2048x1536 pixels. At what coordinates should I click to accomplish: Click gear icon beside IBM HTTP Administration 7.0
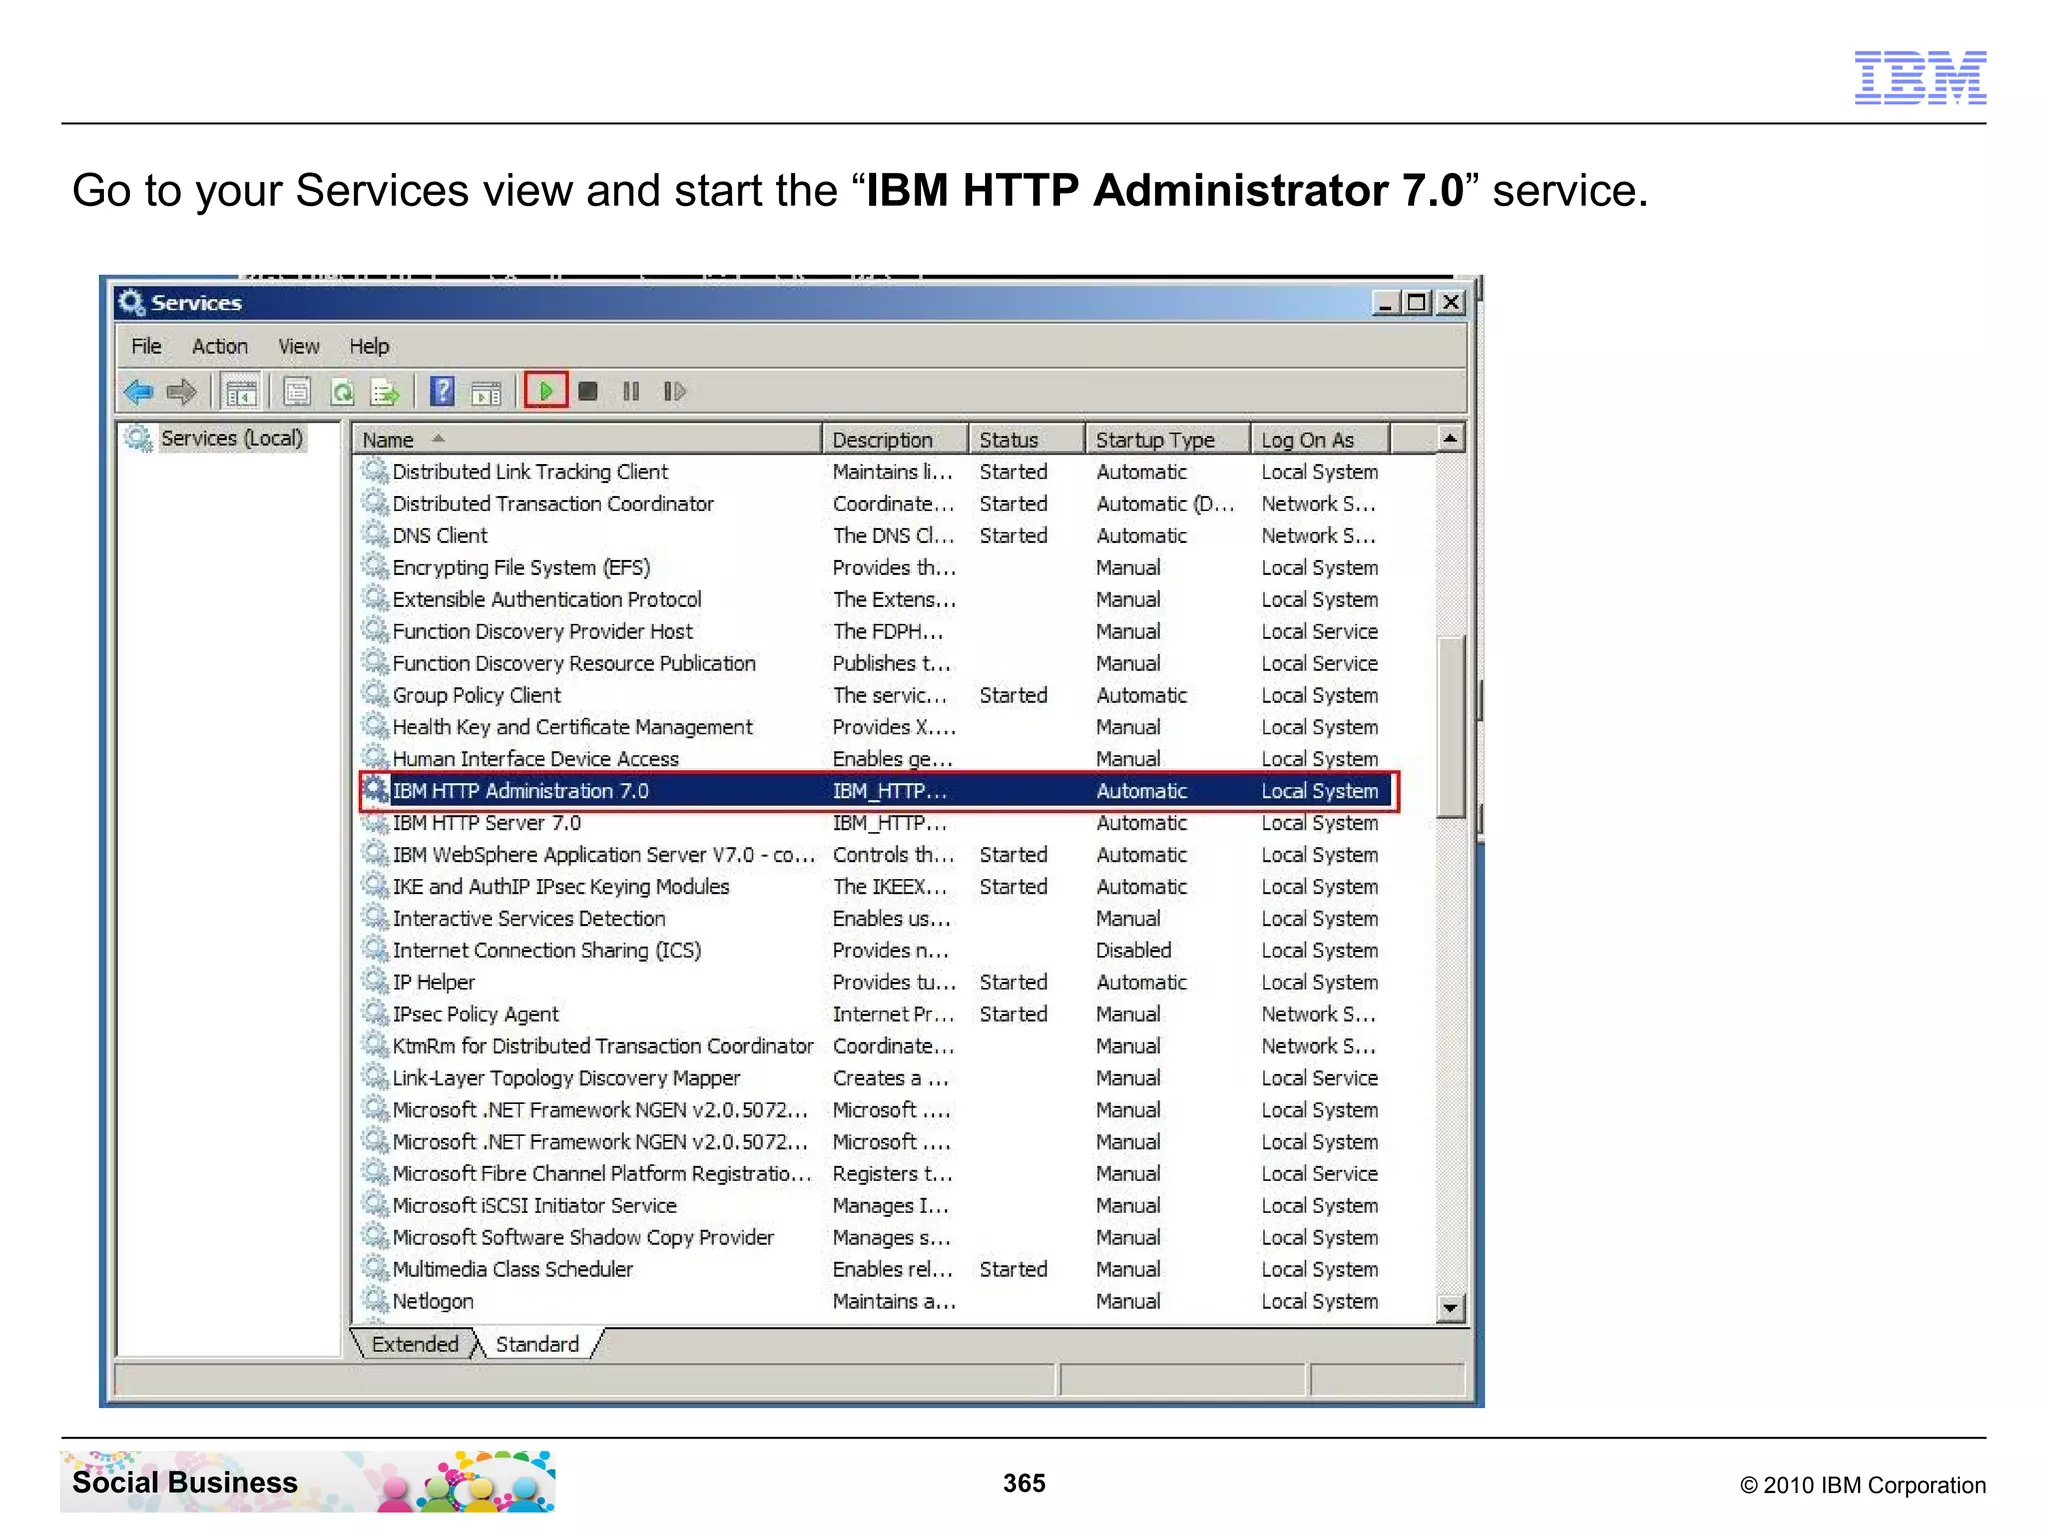tap(375, 789)
